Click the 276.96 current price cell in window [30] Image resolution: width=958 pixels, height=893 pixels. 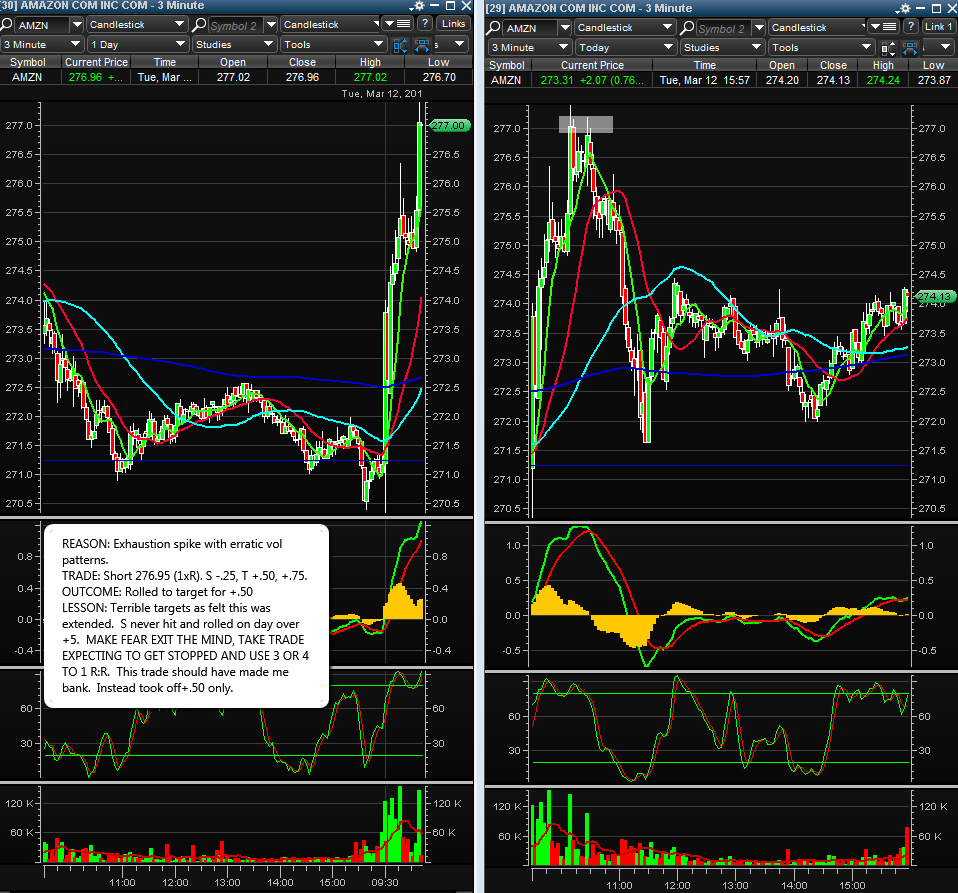coord(95,77)
